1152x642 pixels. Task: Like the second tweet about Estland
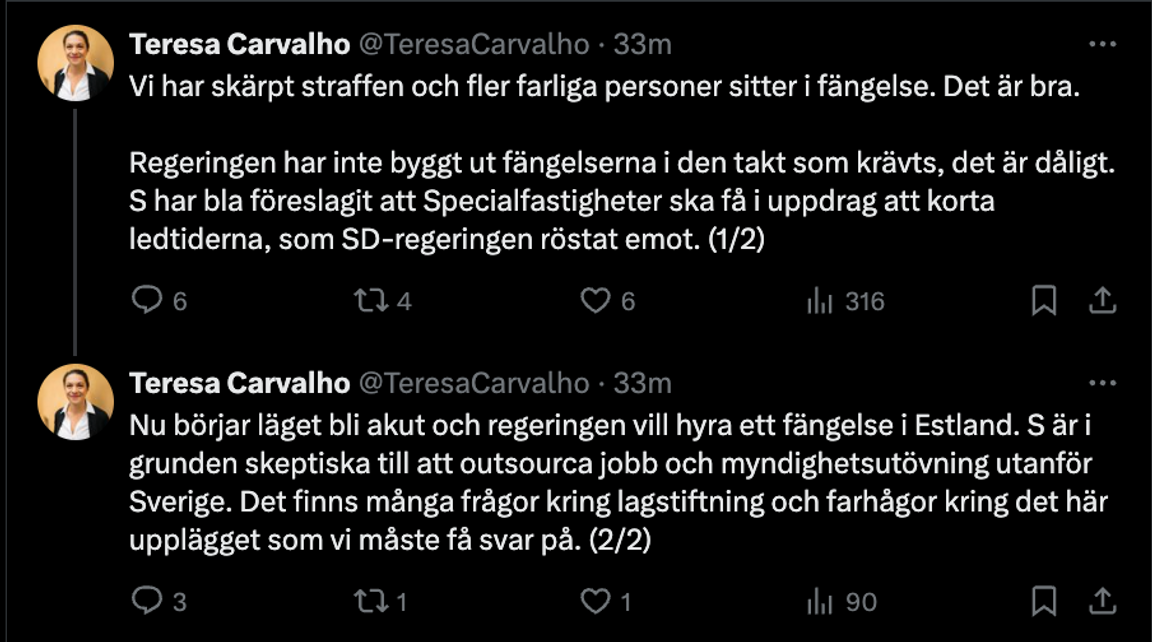(596, 601)
